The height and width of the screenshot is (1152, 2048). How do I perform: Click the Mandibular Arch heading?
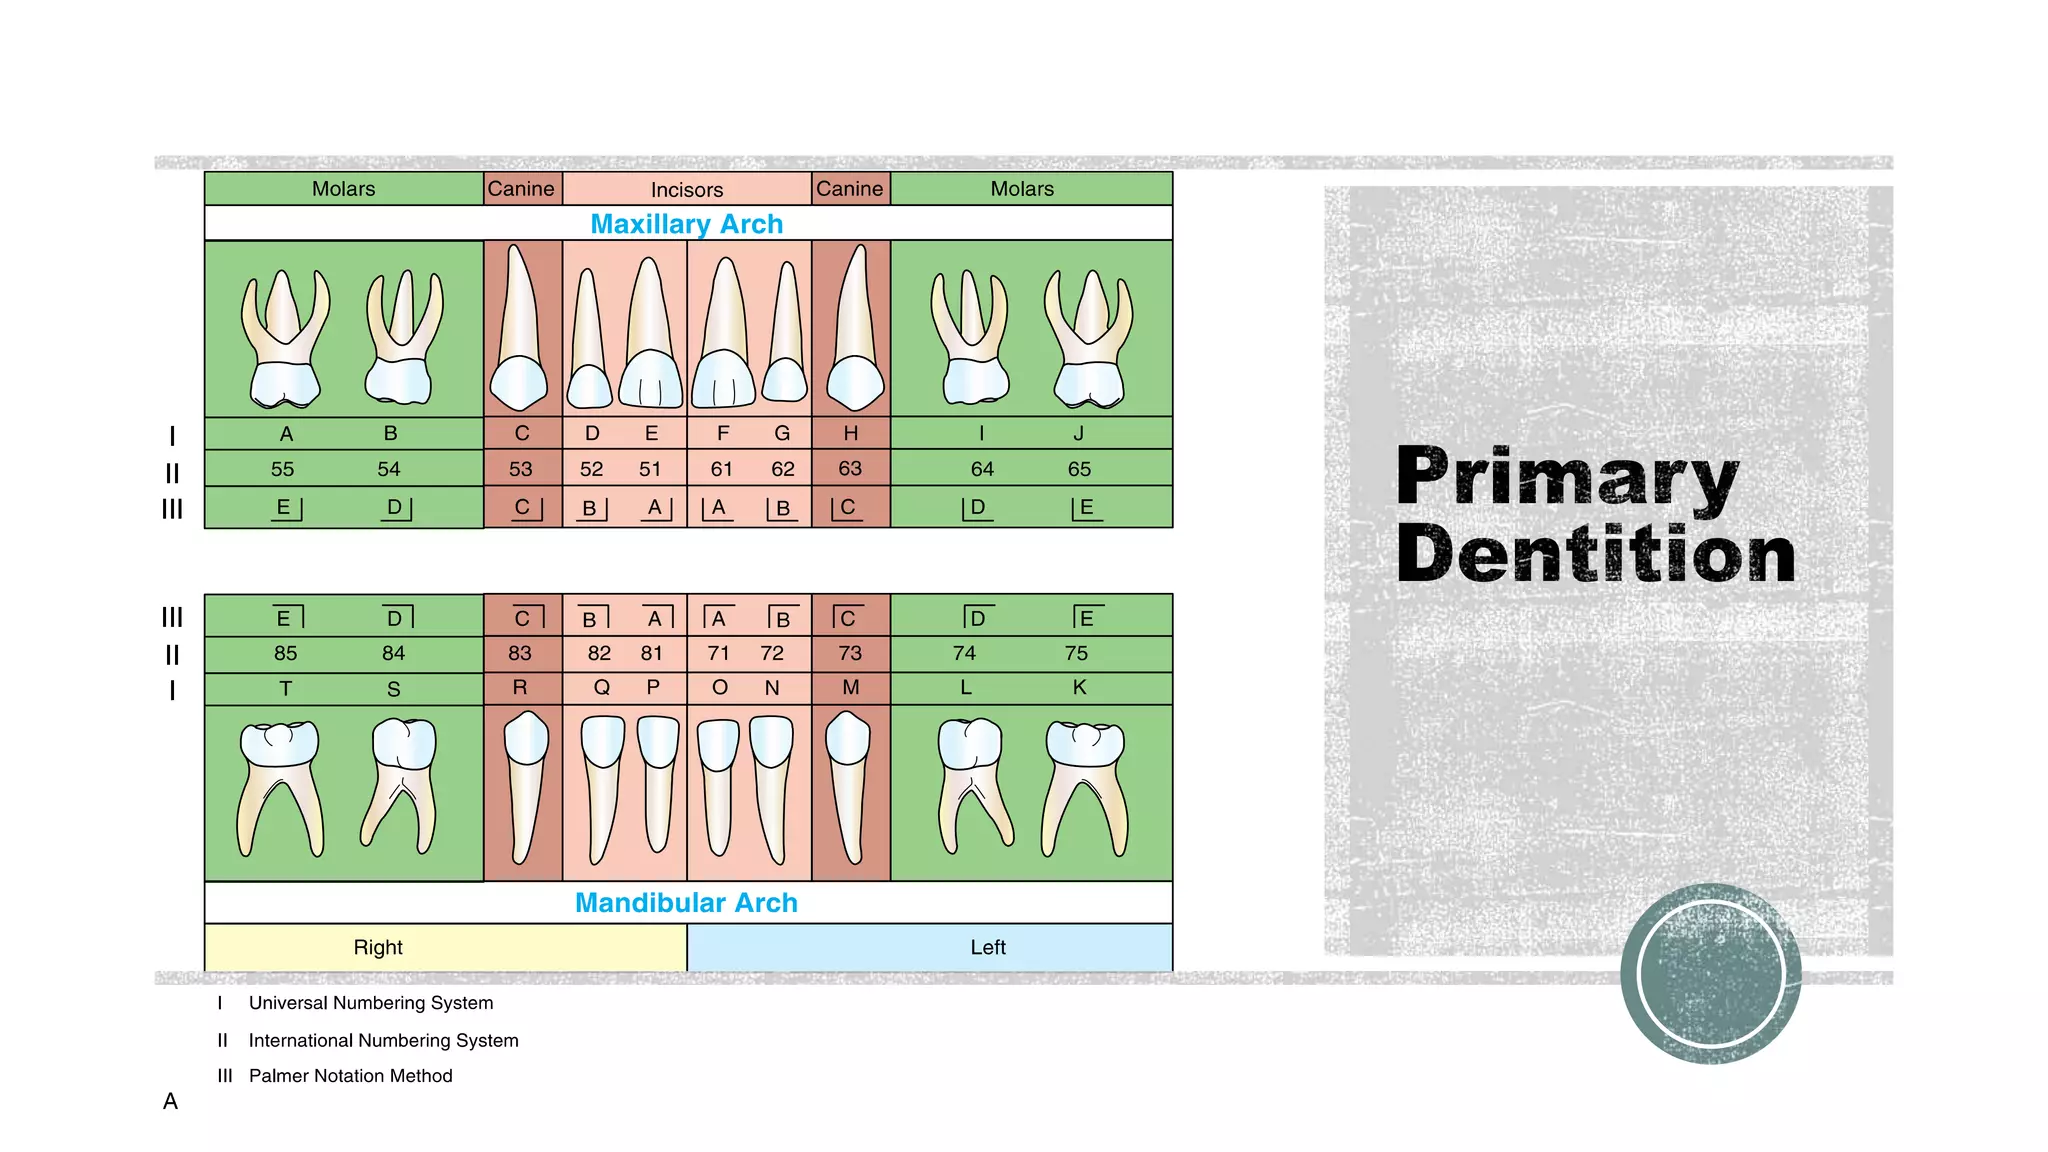687,903
